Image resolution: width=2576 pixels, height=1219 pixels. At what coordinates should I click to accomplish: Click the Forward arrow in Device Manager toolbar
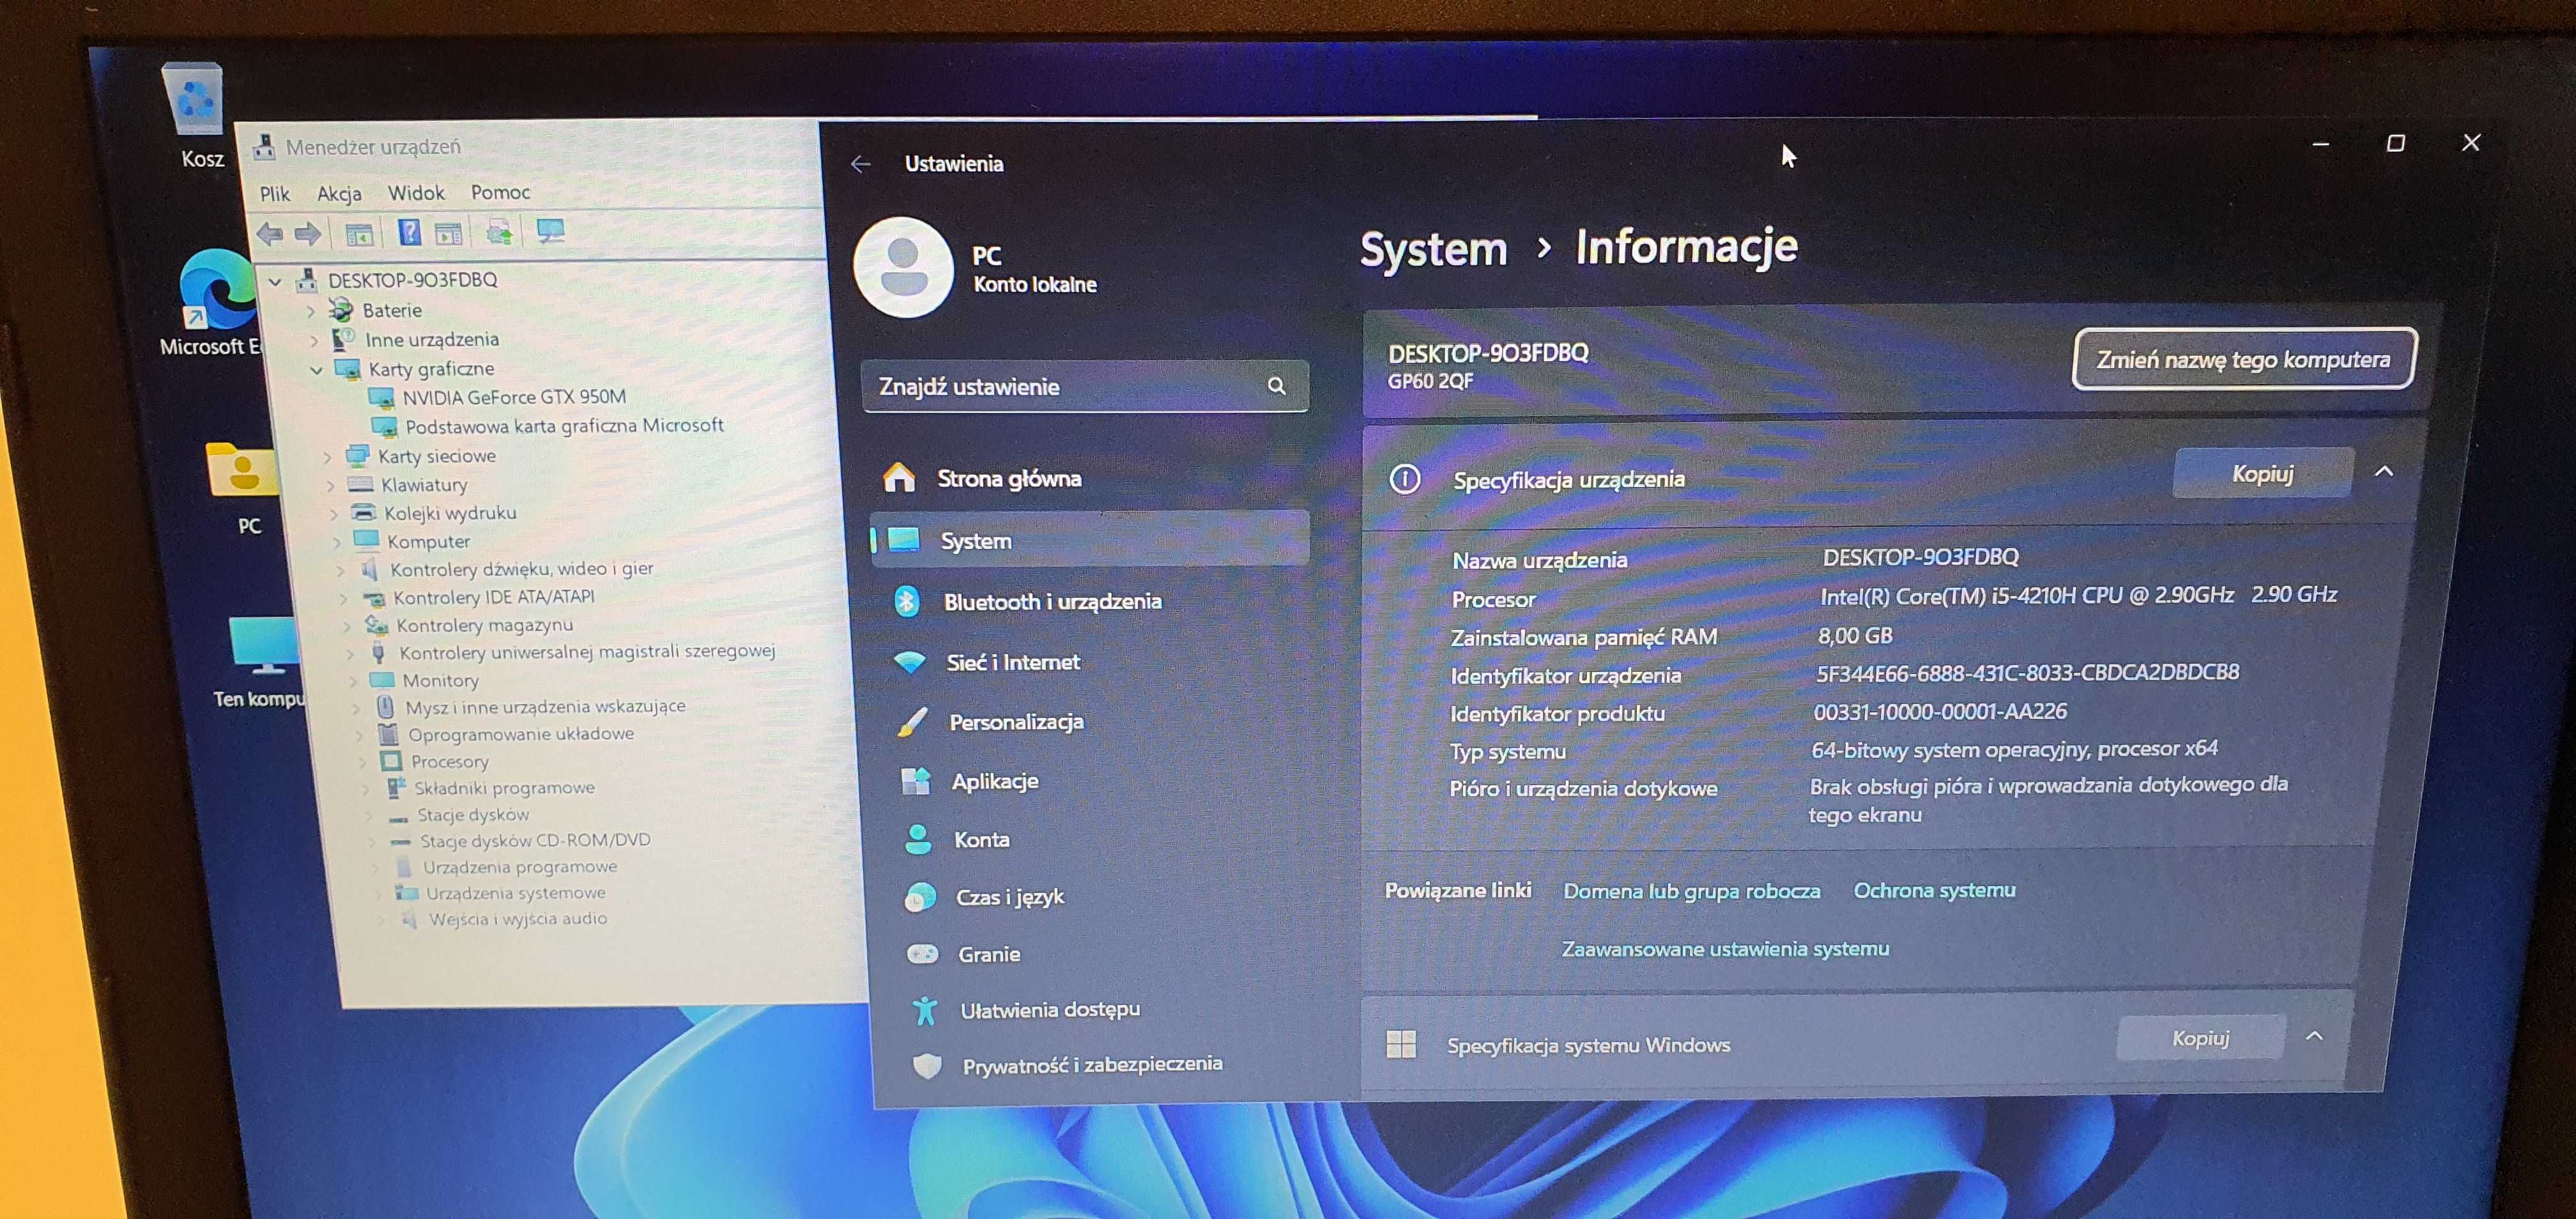[307, 234]
